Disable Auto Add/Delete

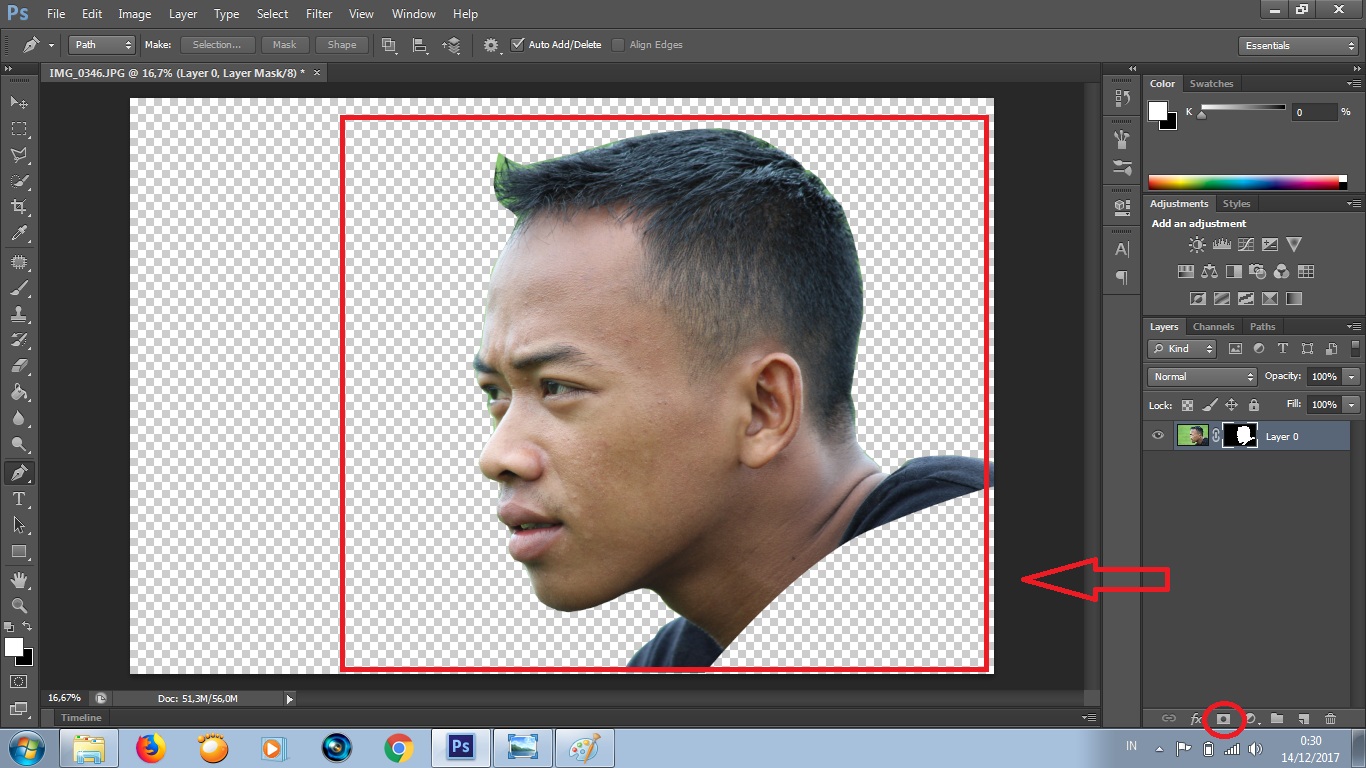[x=518, y=44]
